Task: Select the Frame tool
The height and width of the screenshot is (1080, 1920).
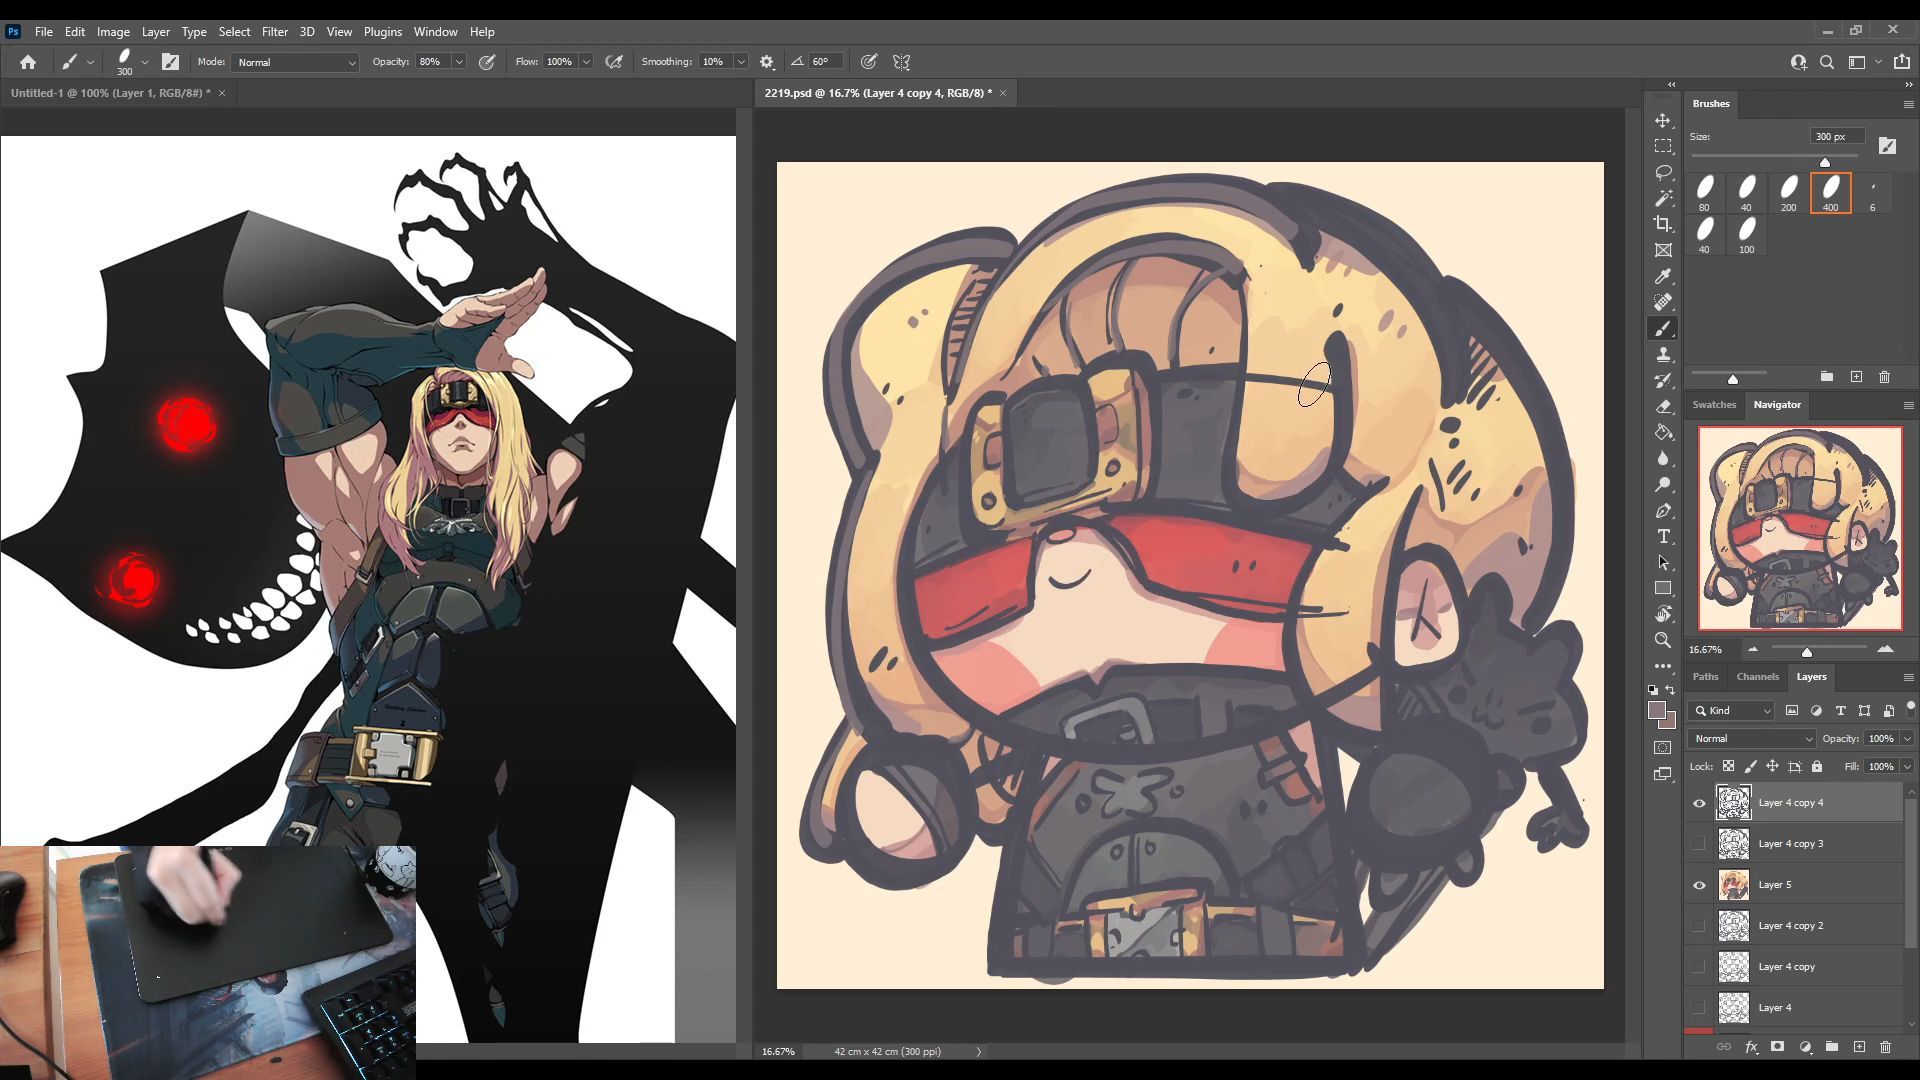Action: pyautogui.click(x=1663, y=250)
